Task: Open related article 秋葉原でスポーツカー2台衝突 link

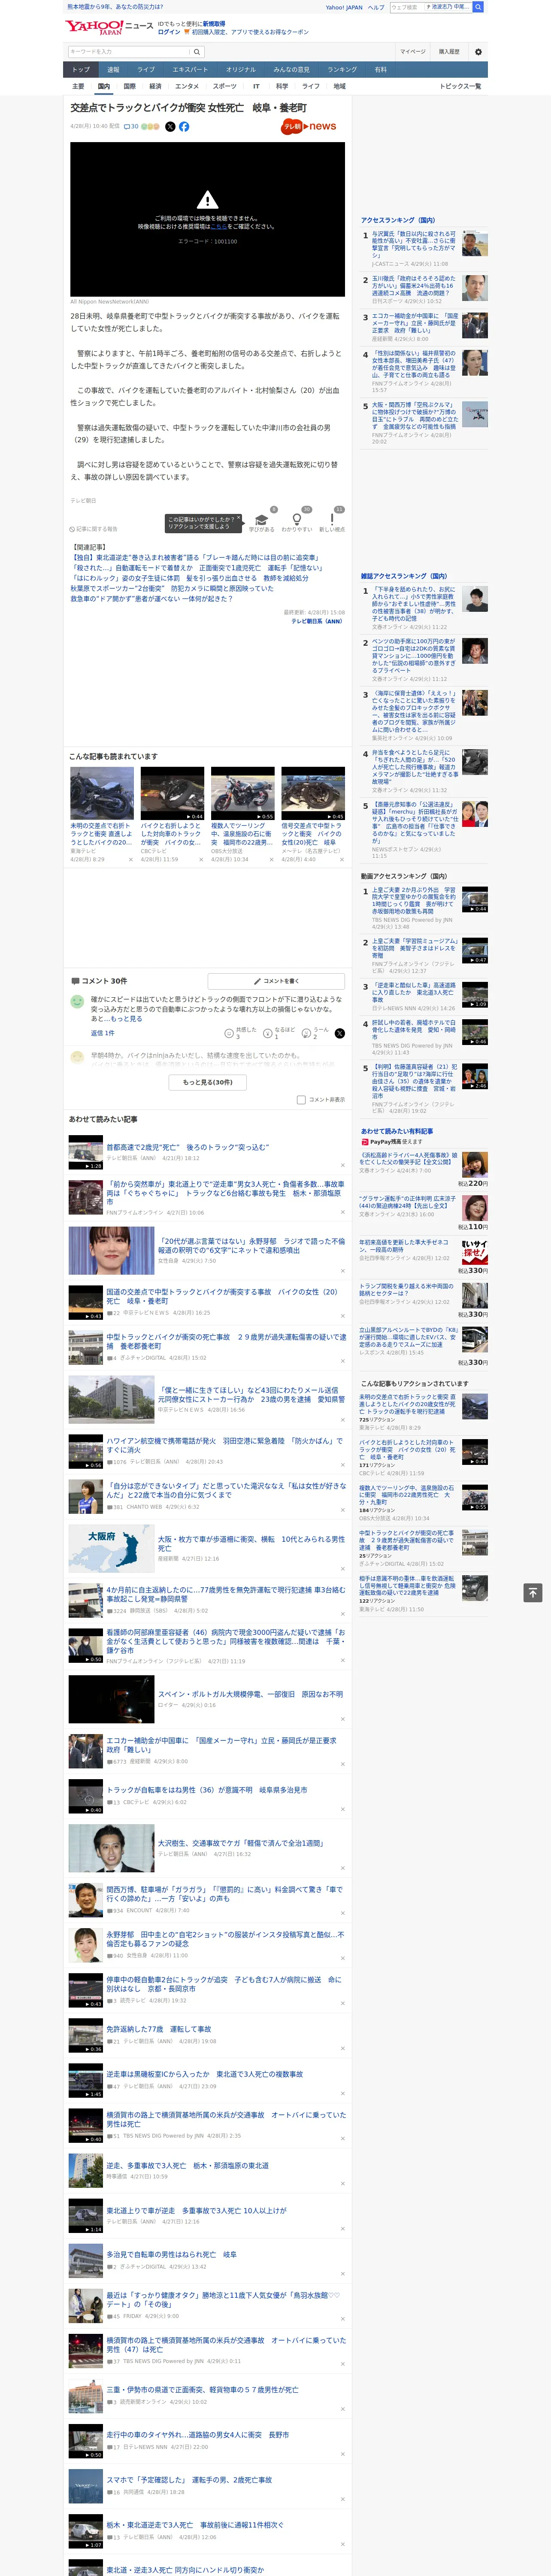Action: (172, 589)
